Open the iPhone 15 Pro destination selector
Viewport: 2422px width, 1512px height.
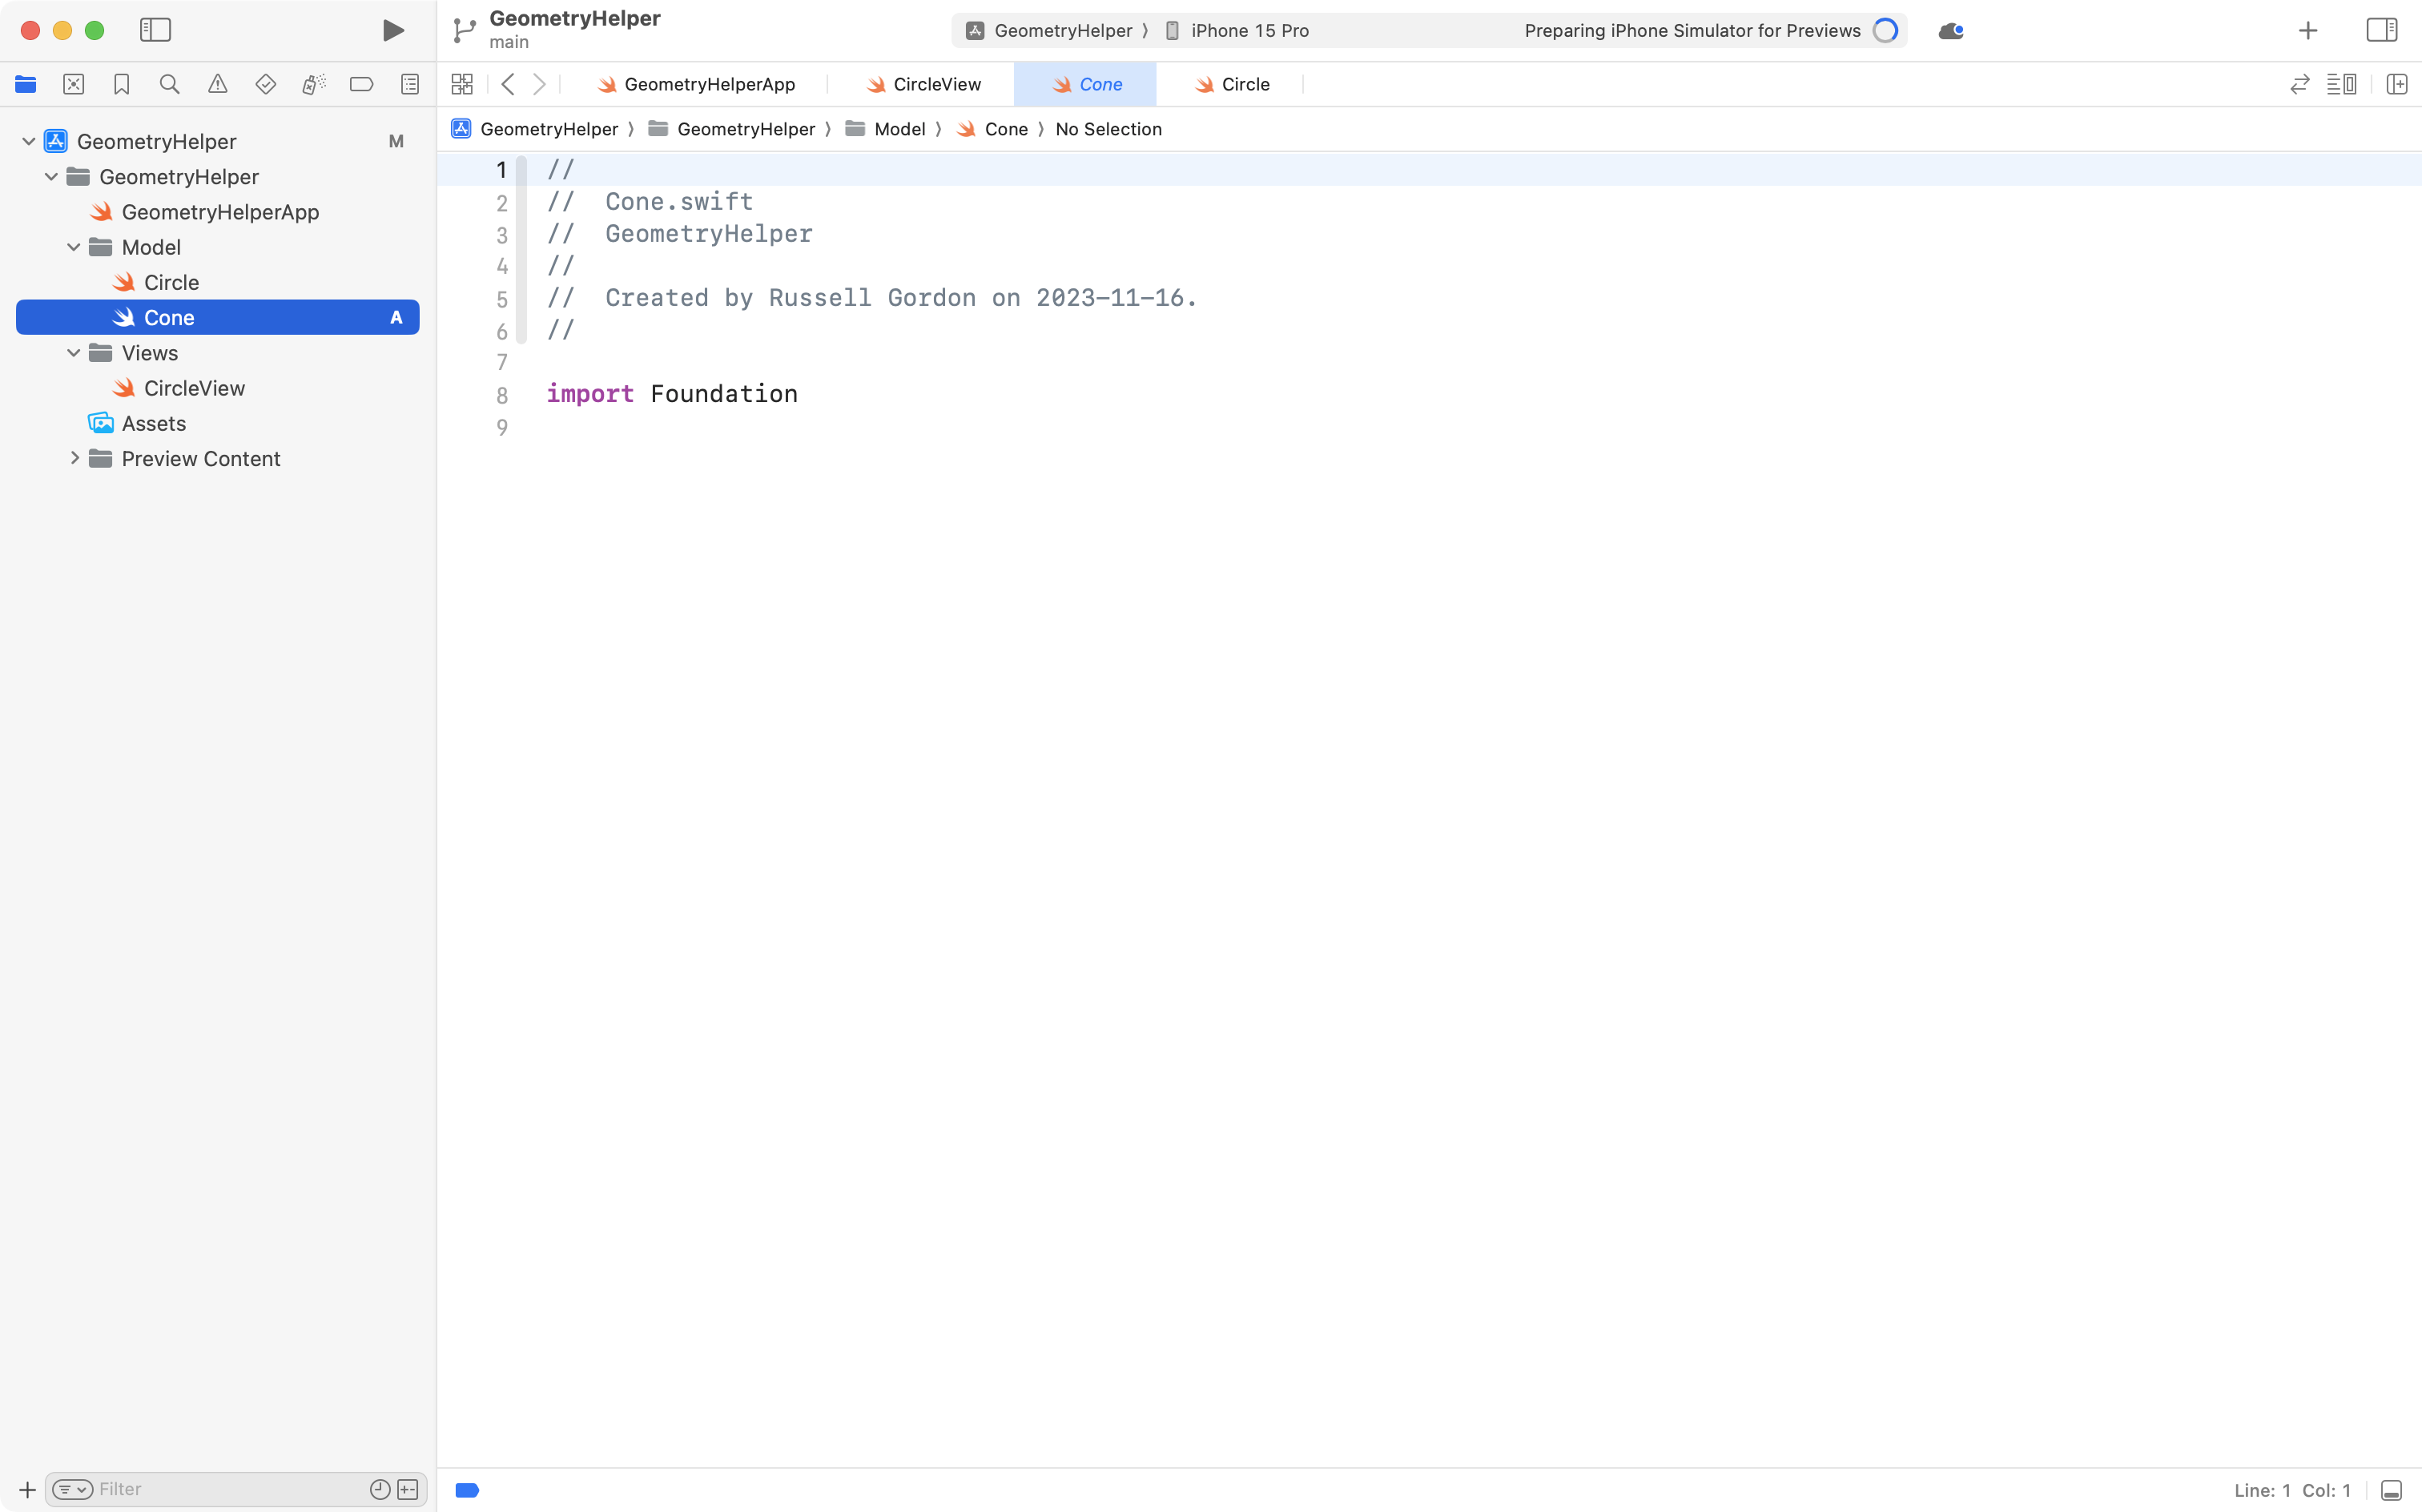(1249, 30)
